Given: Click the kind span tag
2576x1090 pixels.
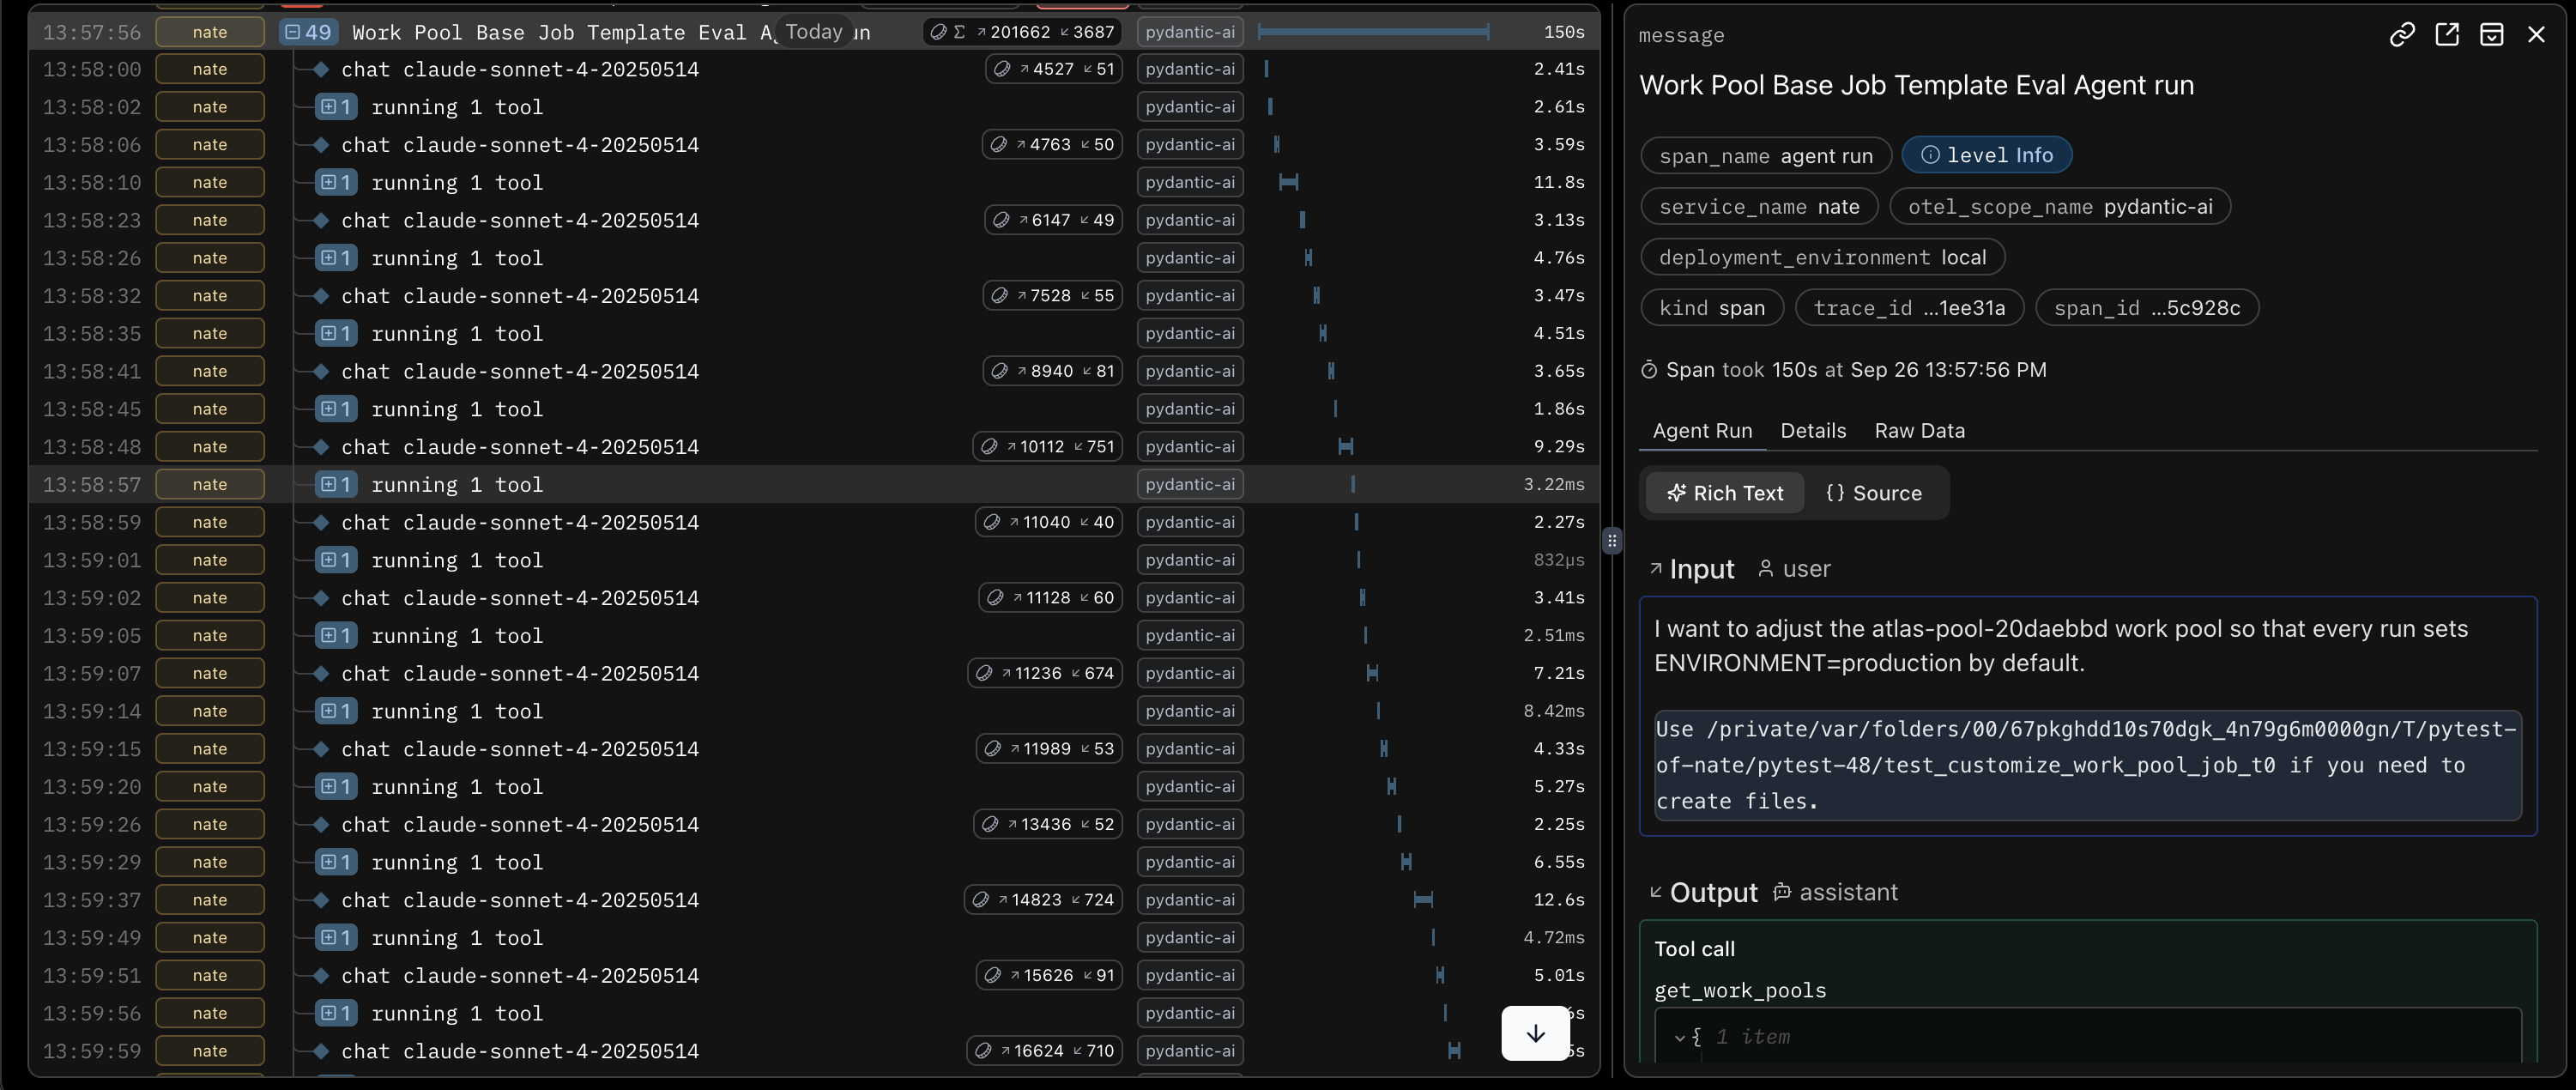Looking at the screenshot, I should [x=1712, y=308].
